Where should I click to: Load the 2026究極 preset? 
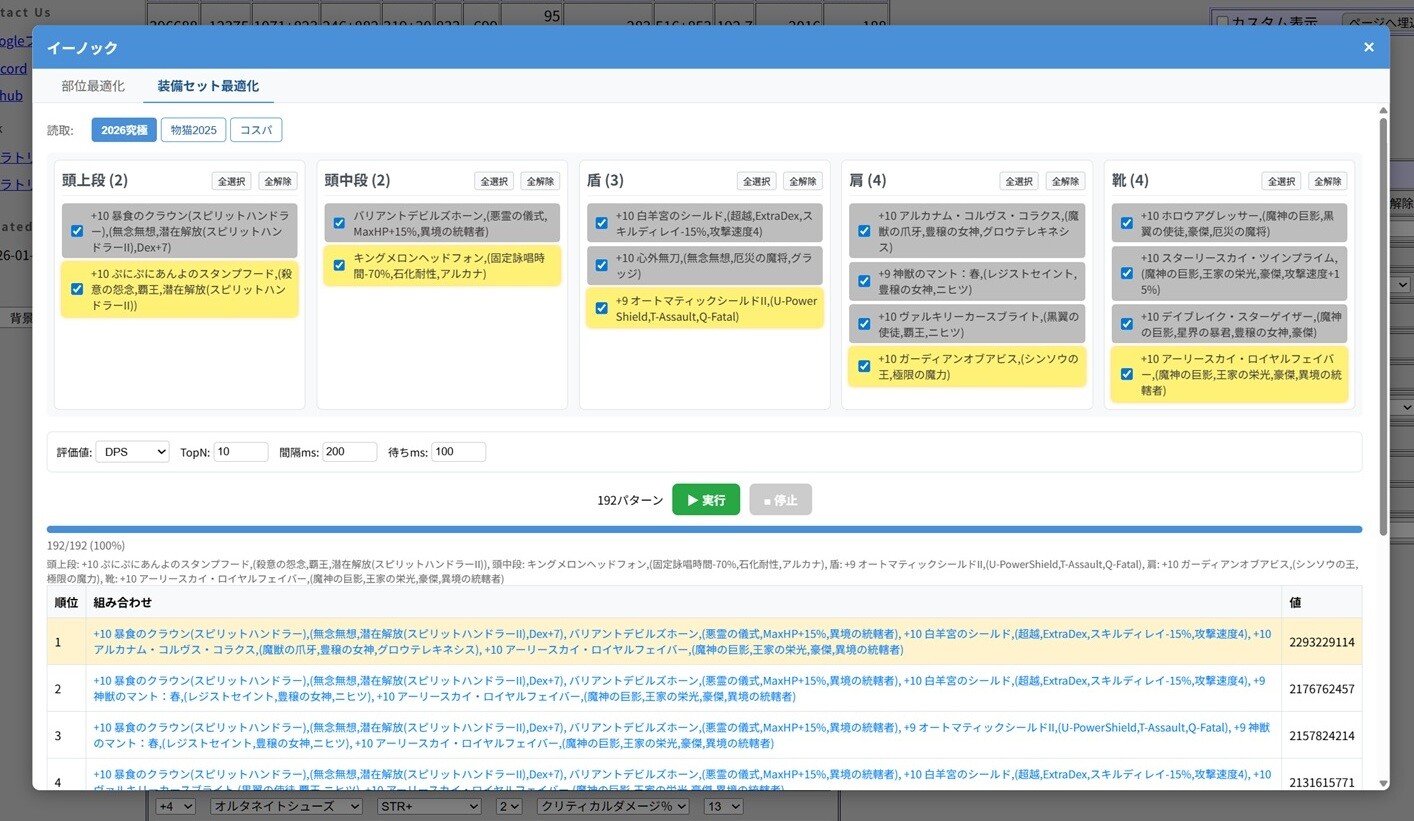coord(124,130)
